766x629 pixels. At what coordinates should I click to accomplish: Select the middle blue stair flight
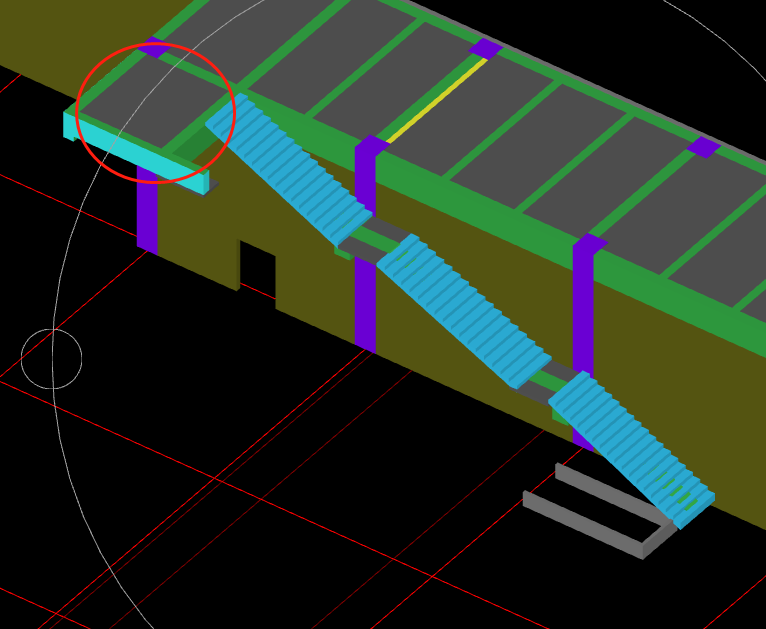coord(464,311)
